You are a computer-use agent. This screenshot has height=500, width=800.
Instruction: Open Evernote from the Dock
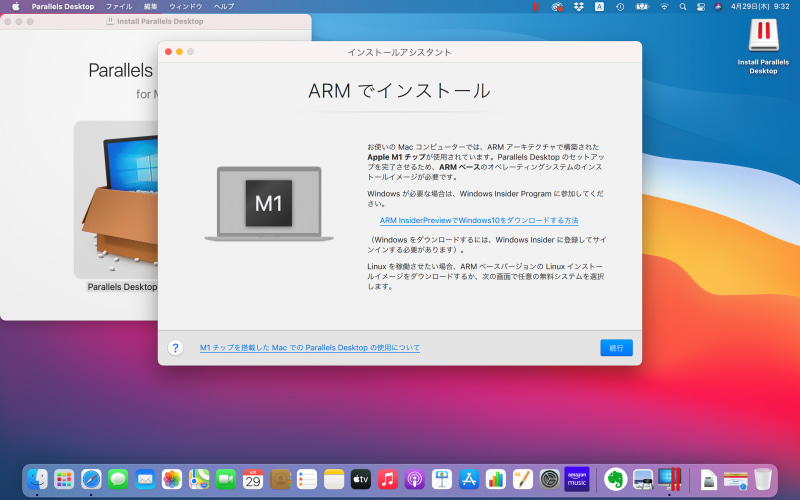tap(615, 479)
